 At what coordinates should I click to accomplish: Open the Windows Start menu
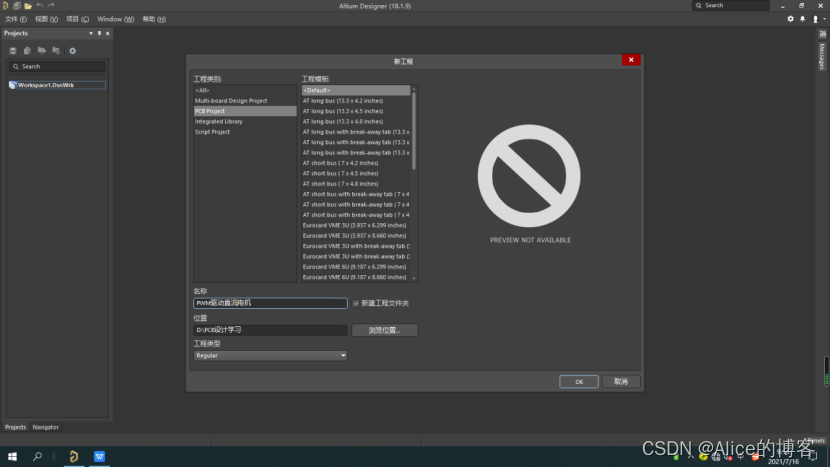[12, 456]
